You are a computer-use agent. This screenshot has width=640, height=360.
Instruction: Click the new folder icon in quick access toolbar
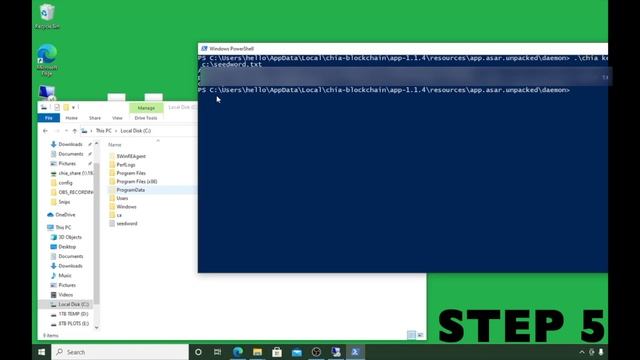(66, 107)
